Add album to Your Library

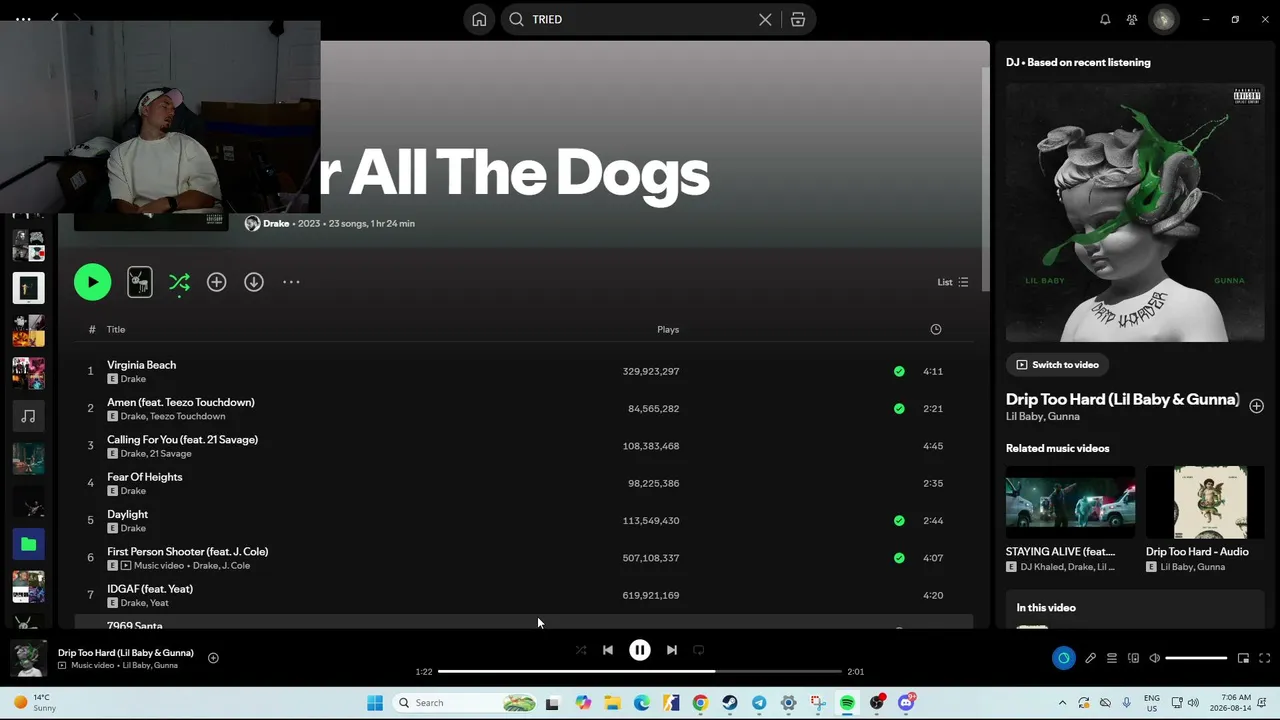pyautogui.click(x=216, y=282)
